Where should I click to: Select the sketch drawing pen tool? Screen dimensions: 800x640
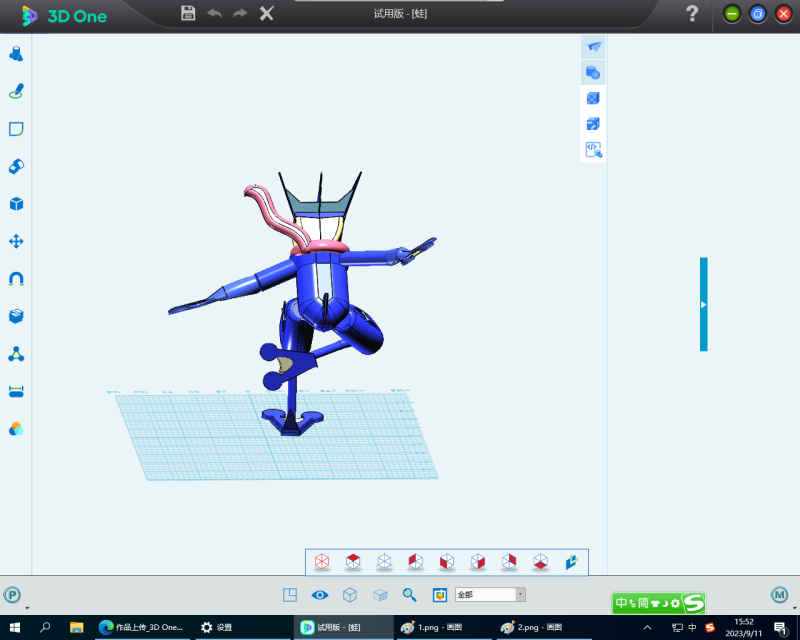tap(16, 91)
